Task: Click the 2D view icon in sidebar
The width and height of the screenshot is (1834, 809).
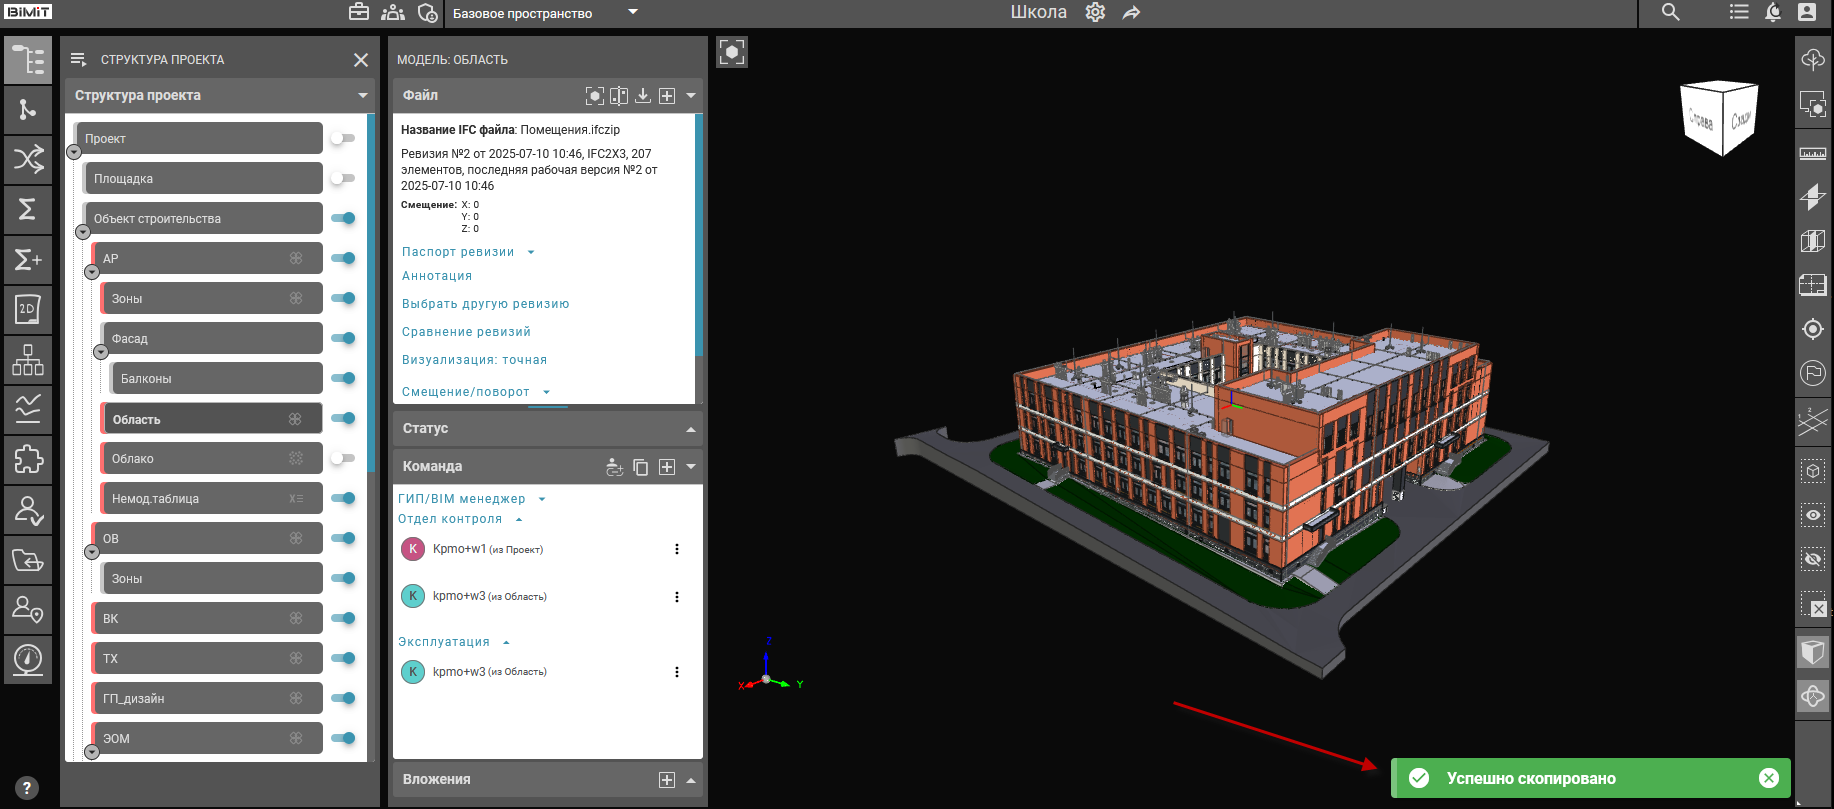Action: click(x=28, y=310)
